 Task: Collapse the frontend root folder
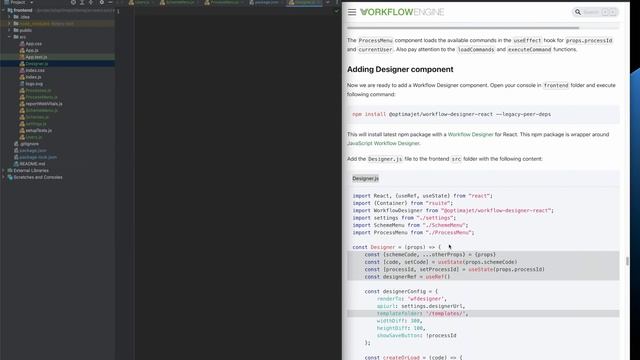click(4, 10)
